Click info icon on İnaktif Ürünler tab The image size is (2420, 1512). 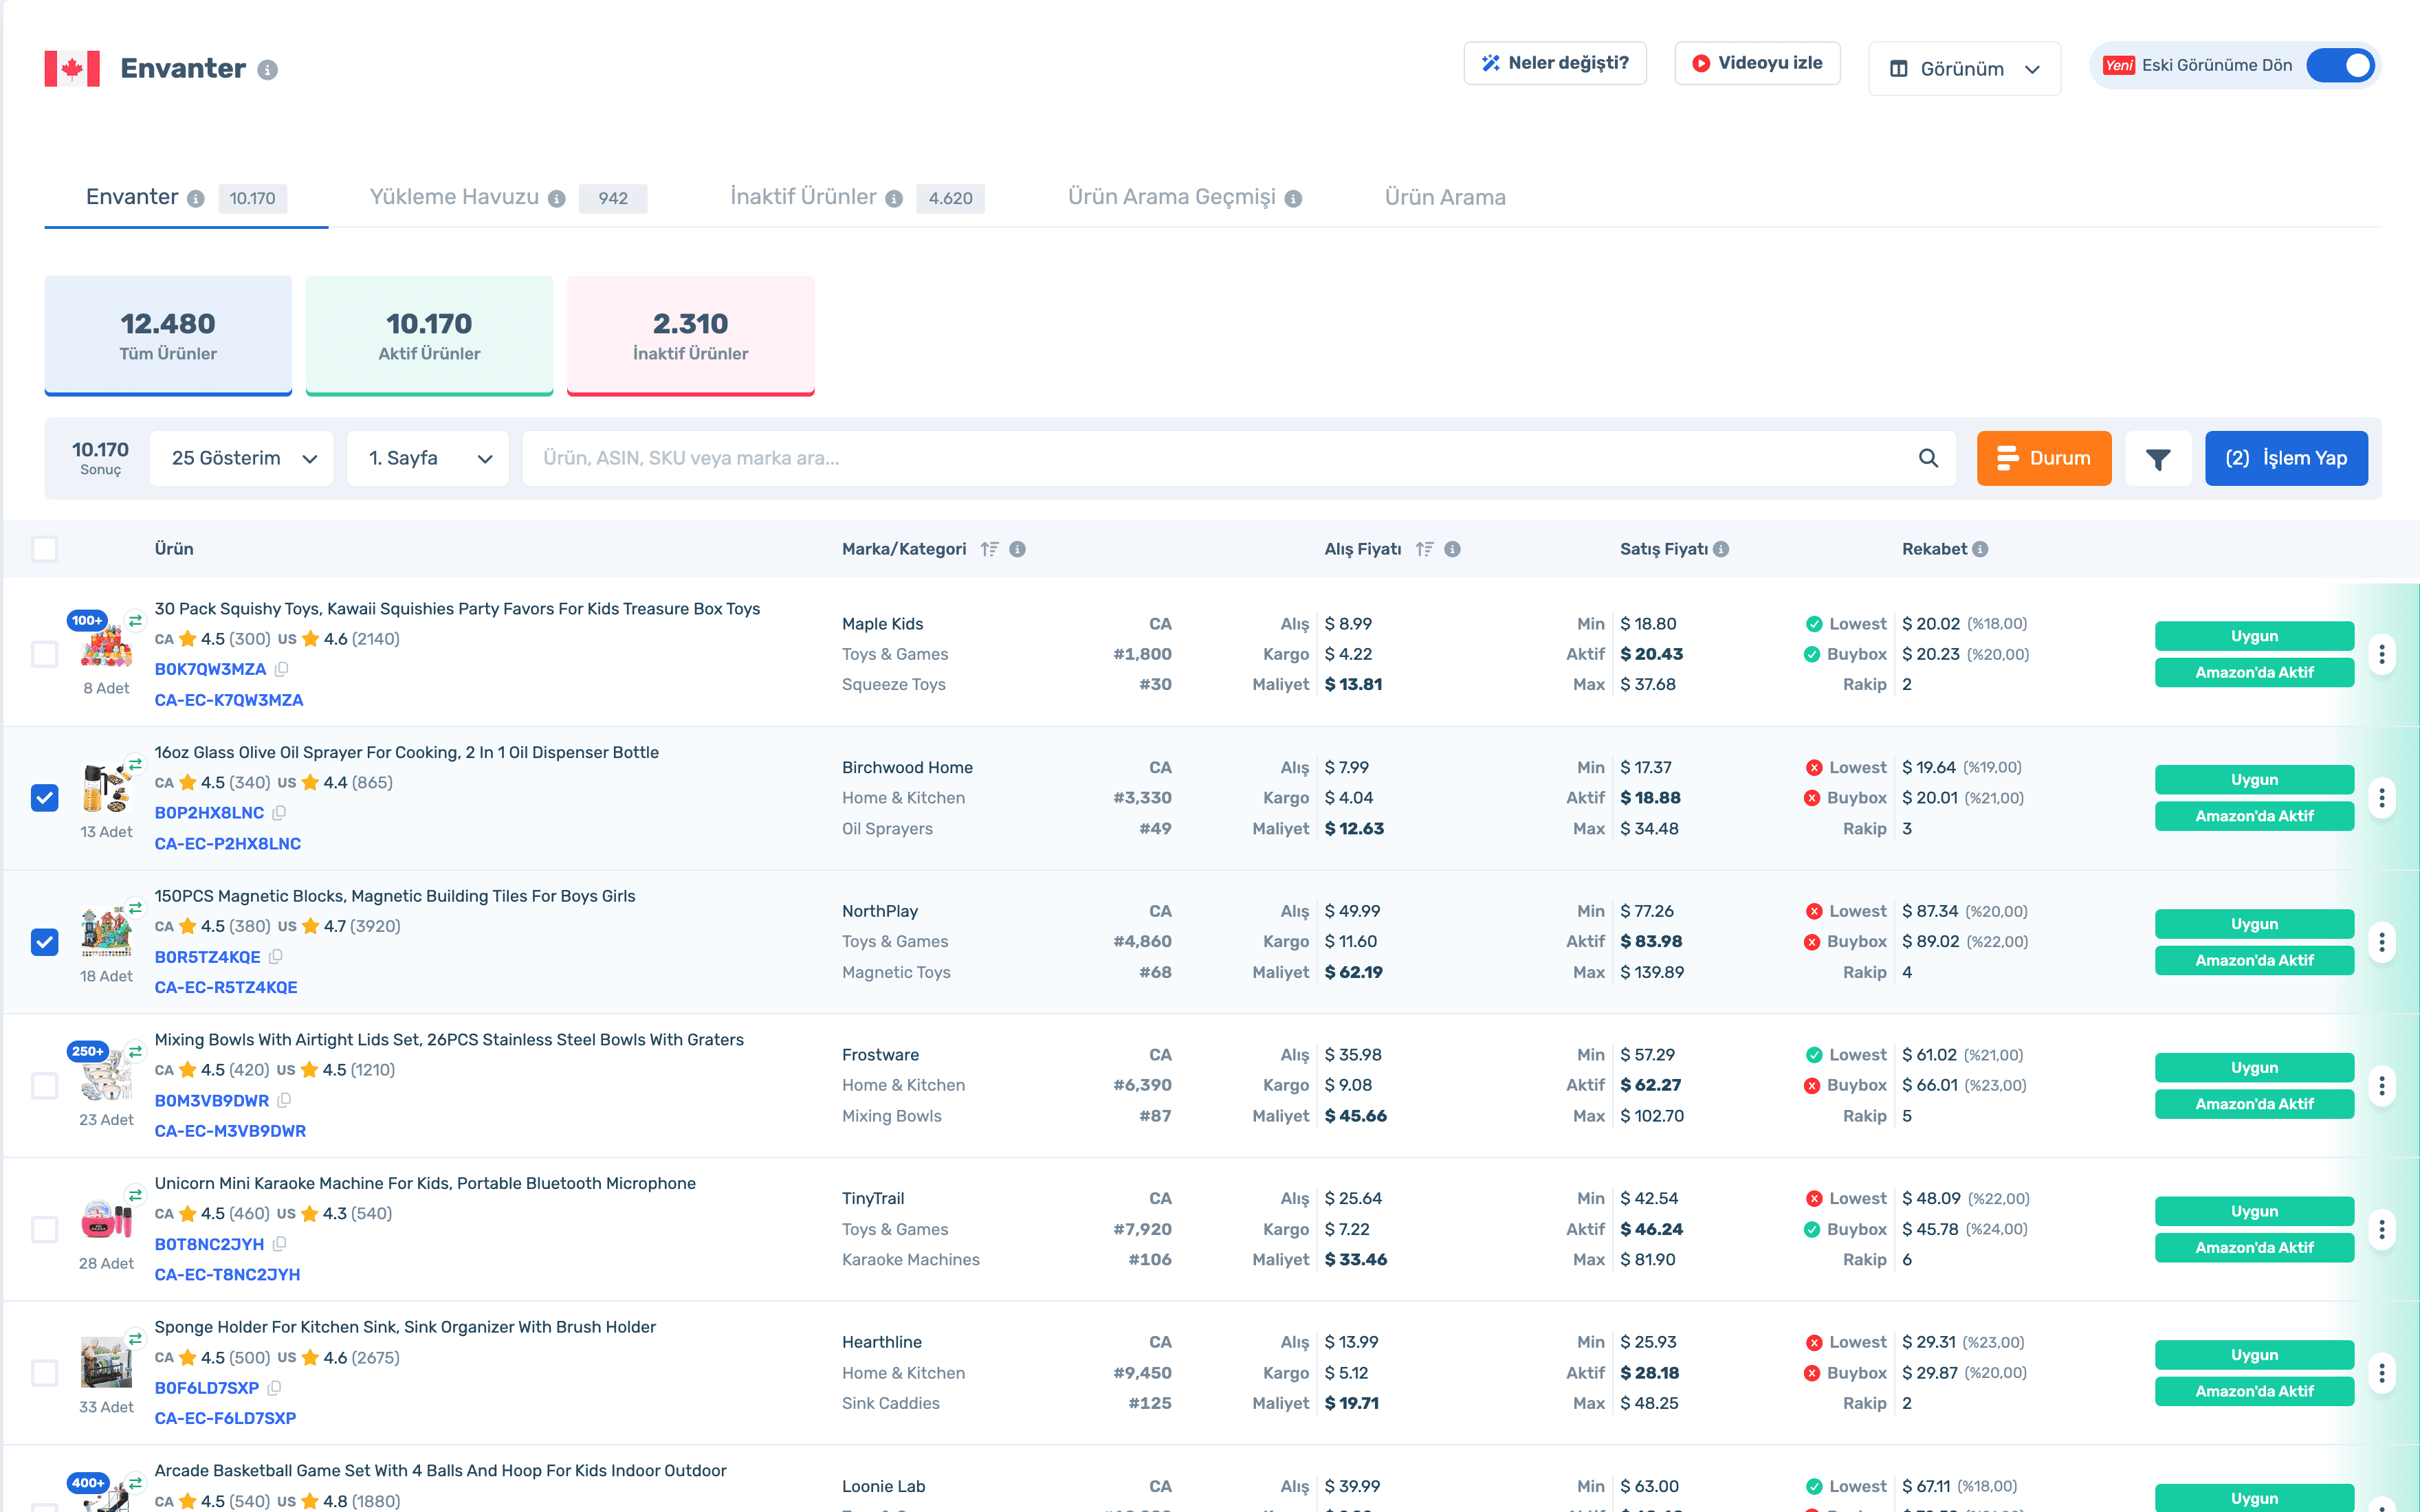894,199
